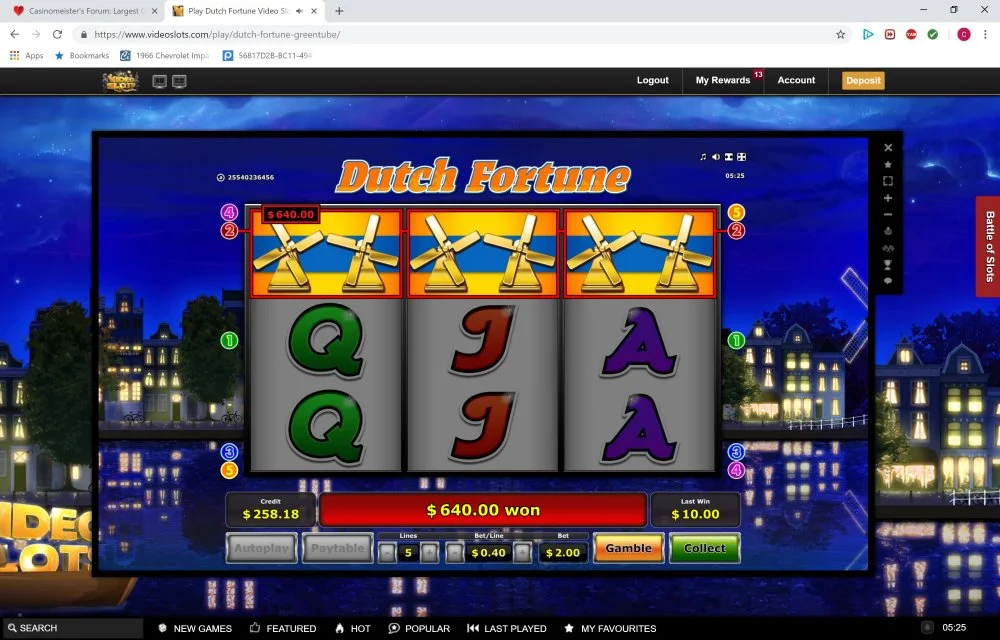The width and height of the screenshot is (1000, 640).
Task: Open the sidebar chat bubble icon
Action: click(888, 280)
